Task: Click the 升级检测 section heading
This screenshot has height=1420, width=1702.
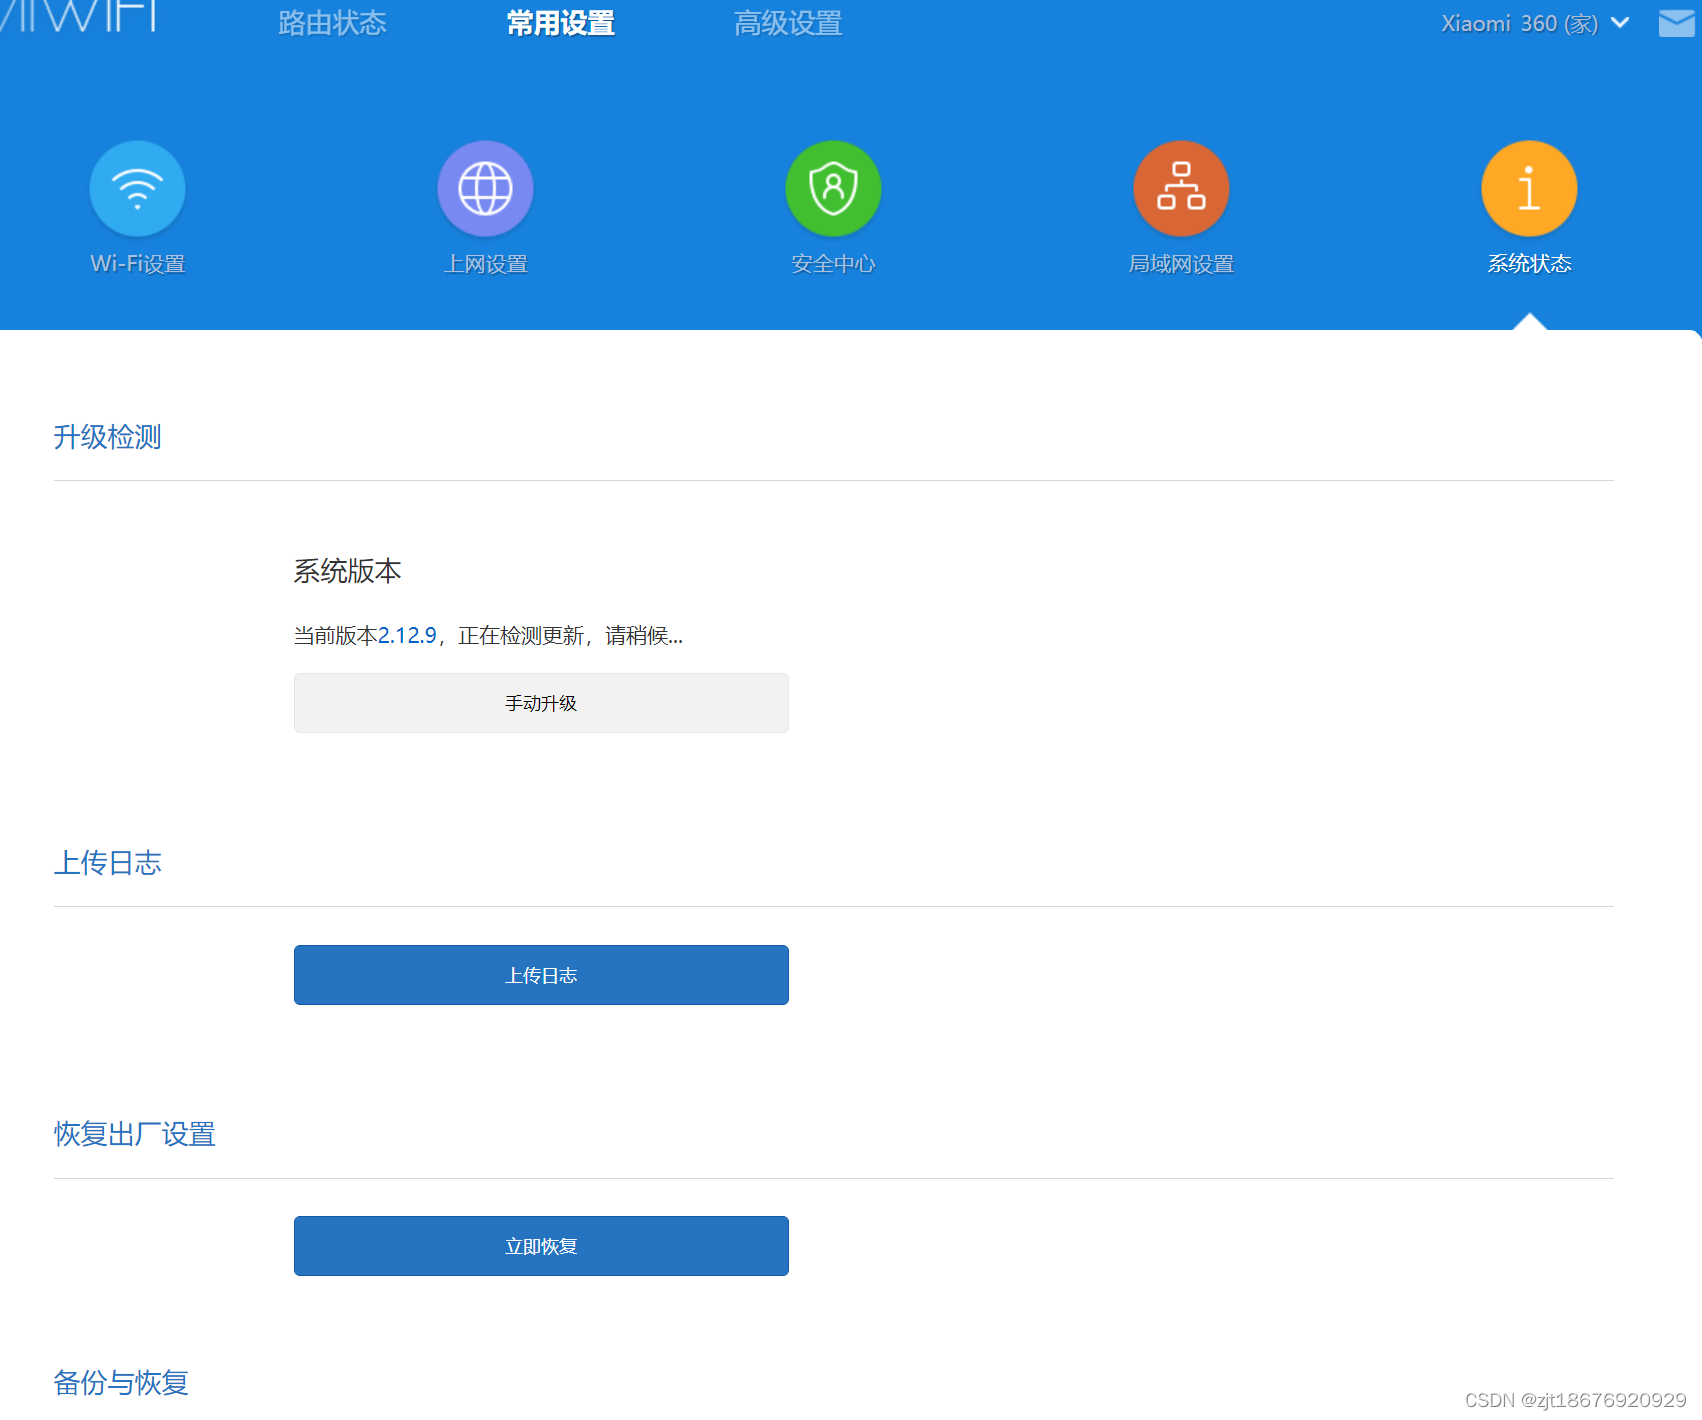Action: [x=107, y=437]
